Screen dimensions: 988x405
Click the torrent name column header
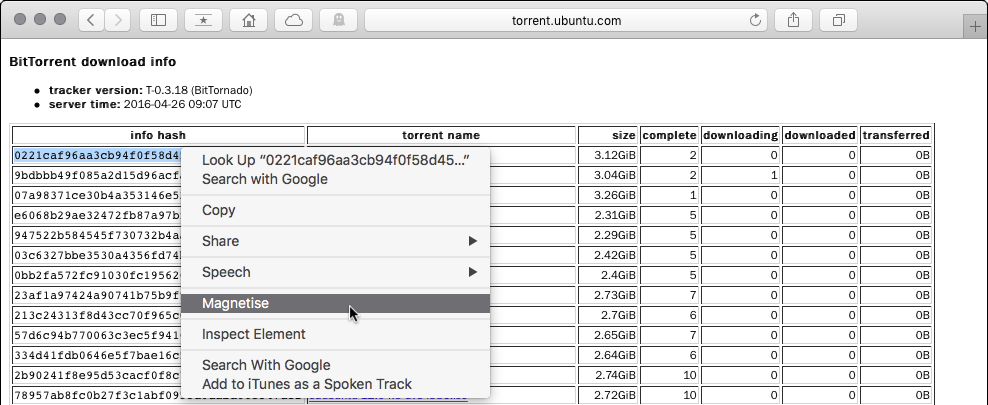(x=441, y=135)
